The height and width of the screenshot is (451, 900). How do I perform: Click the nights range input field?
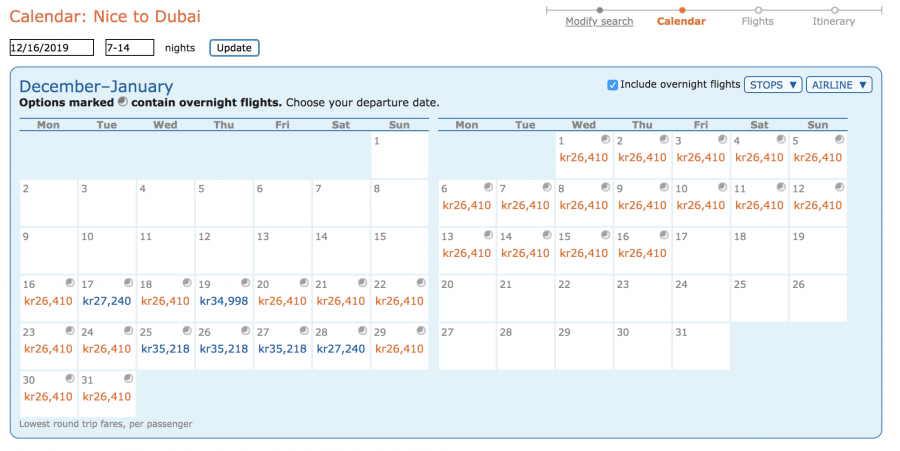click(x=129, y=48)
